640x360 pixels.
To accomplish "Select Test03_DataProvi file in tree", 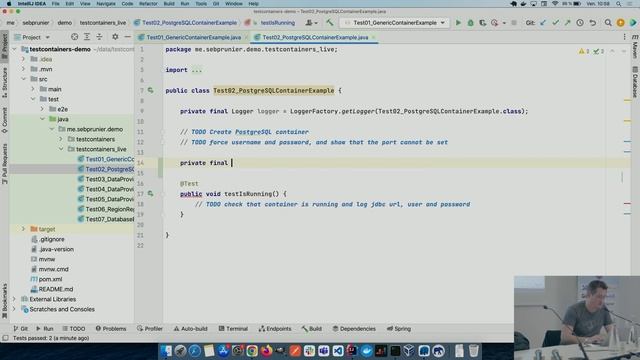I will (x=106, y=179).
